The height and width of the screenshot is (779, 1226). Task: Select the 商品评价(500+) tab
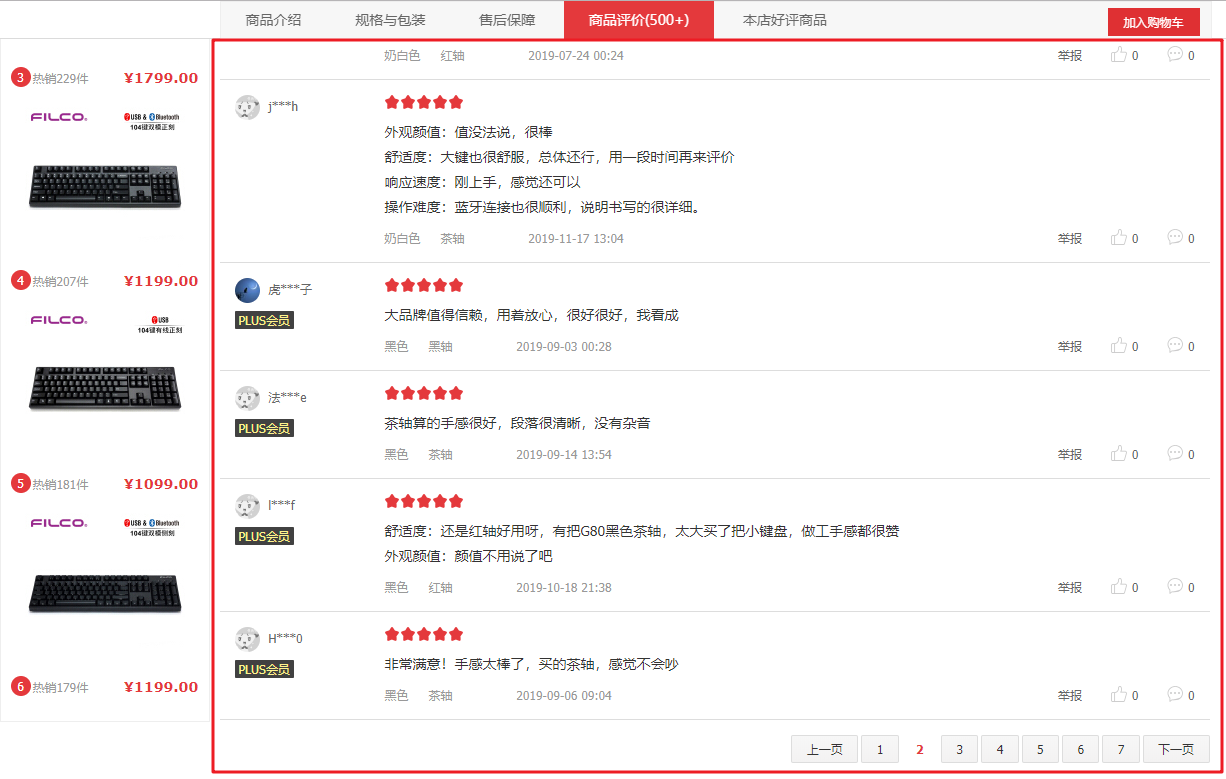pos(639,20)
